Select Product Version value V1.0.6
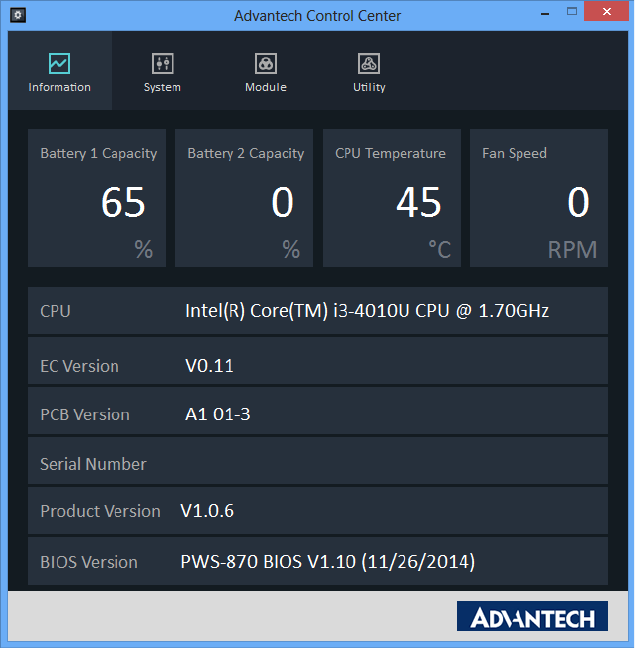This screenshot has height=648, width=635. click(x=207, y=511)
